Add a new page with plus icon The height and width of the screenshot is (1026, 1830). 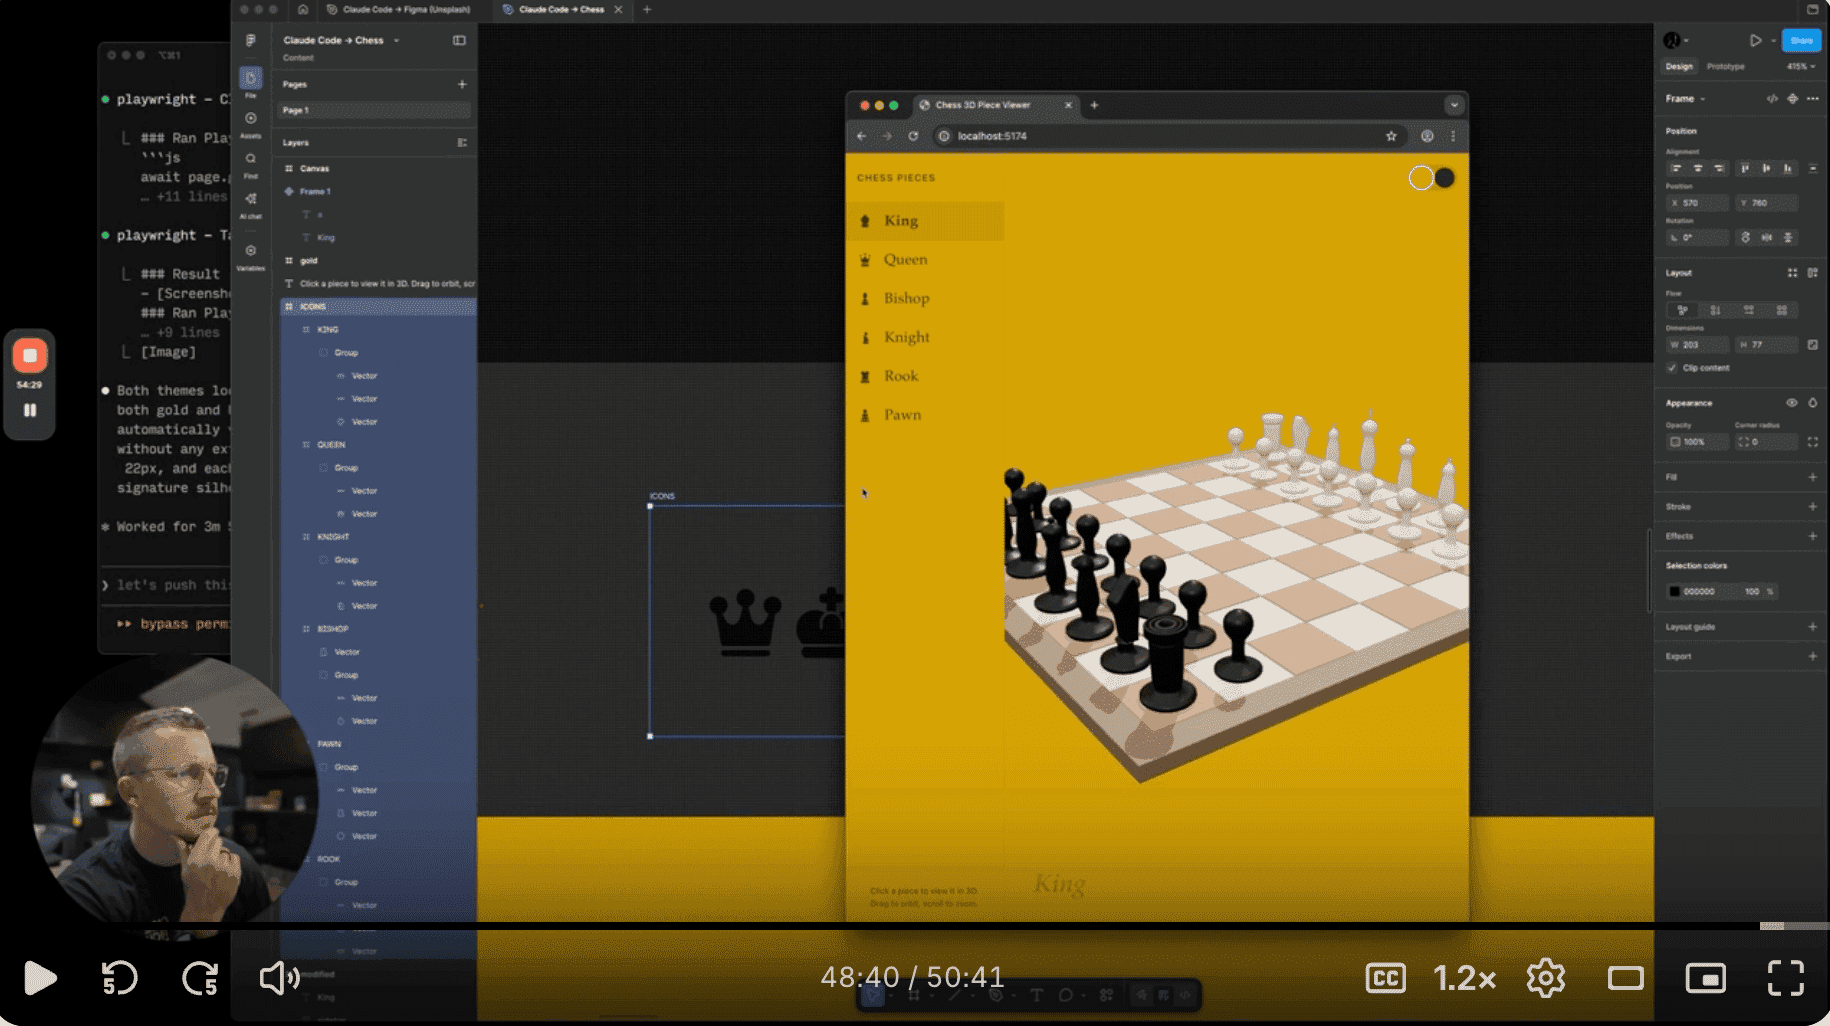pos(462,84)
